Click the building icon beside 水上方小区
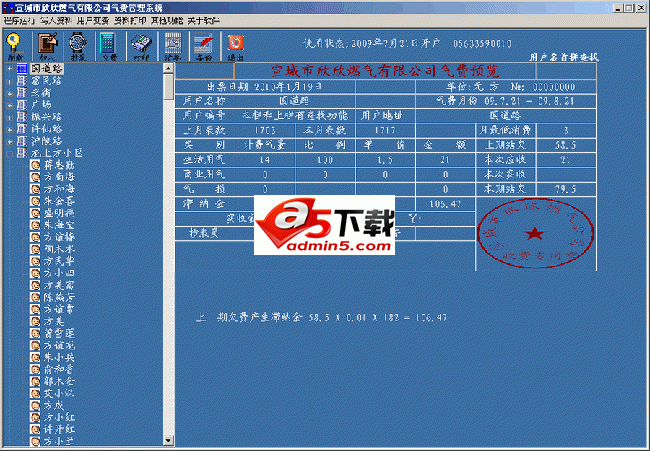The width and height of the screenshot is (650, 451). coord(22,153)
